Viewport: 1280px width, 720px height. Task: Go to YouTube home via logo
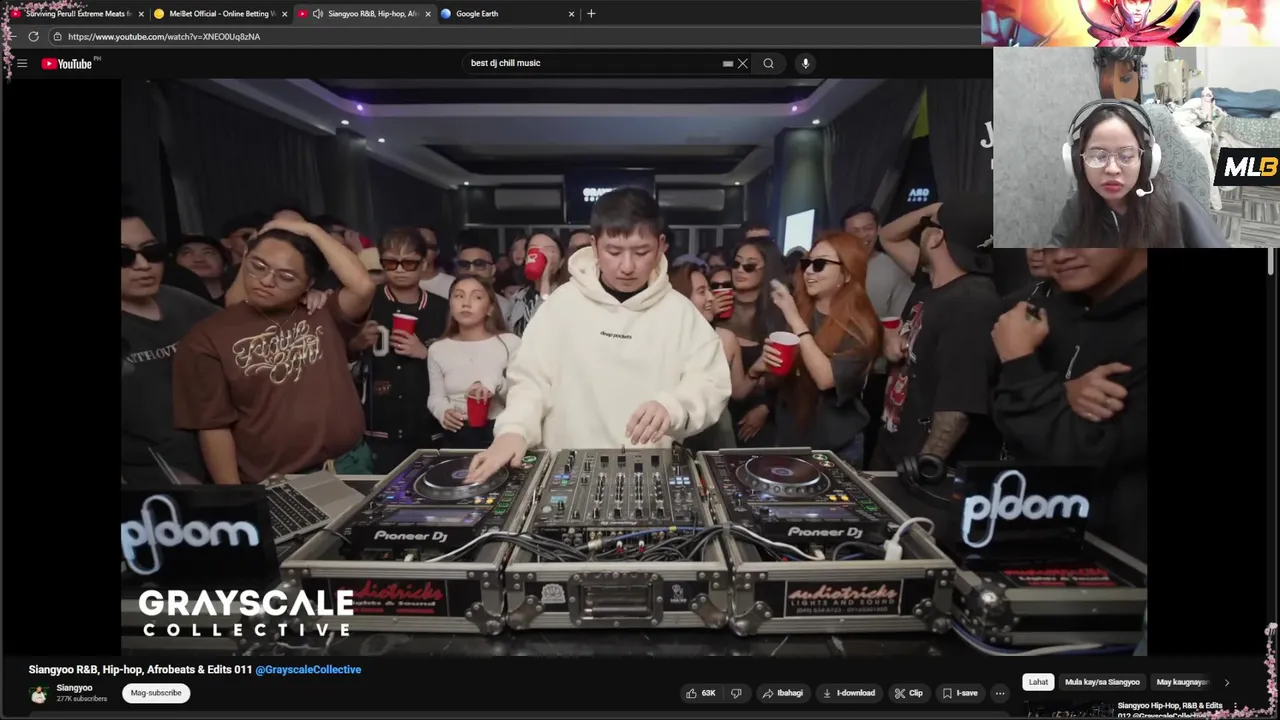(67, 63)
